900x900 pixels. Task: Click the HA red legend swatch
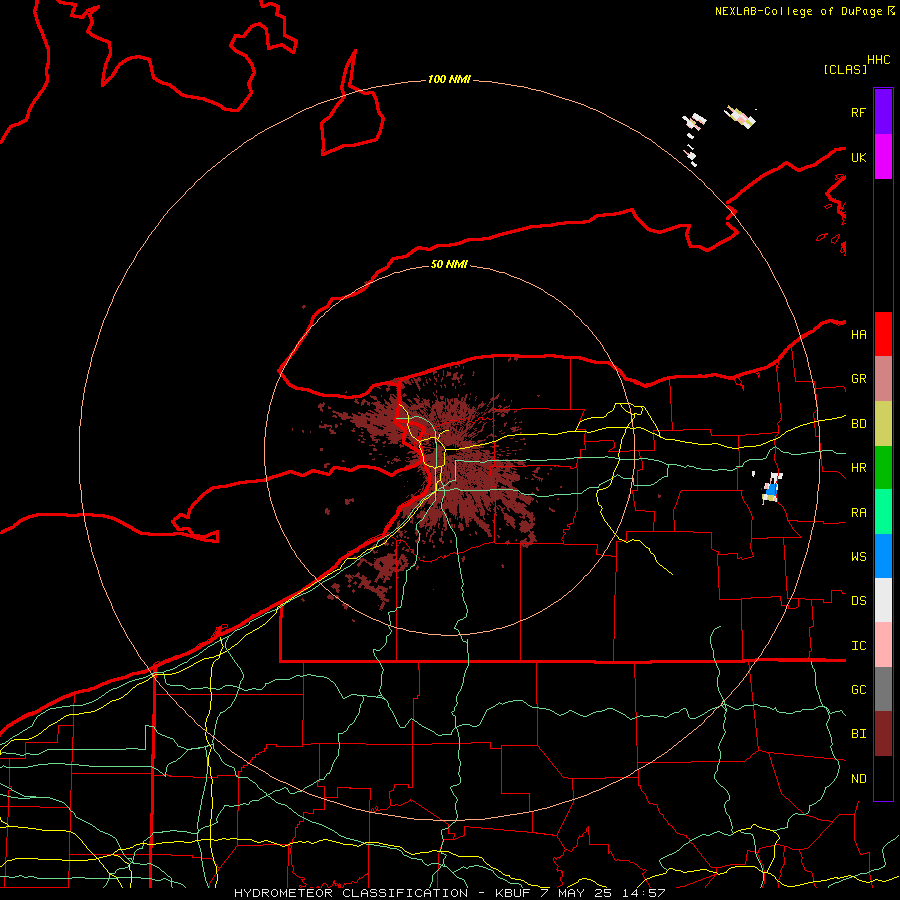[883, 334]
